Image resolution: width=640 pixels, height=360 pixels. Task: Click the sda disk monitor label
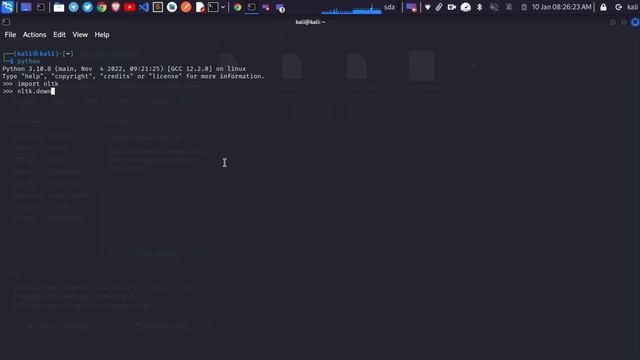pos(389,7)
